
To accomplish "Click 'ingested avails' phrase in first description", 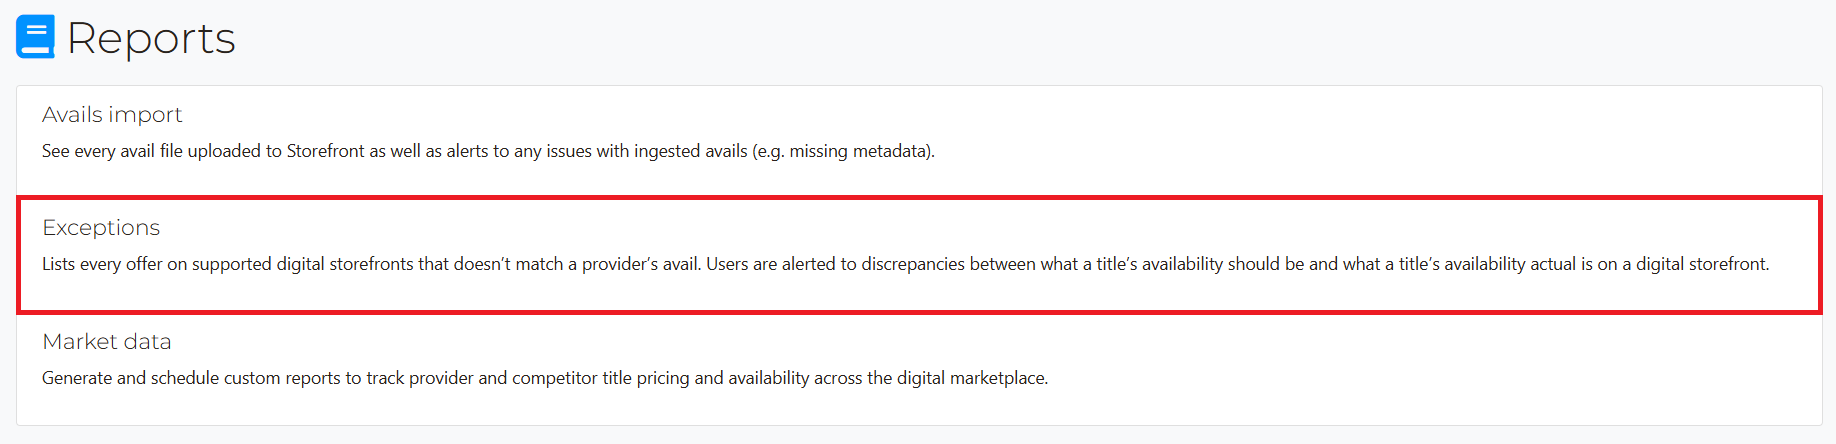I will click(691, 151).
